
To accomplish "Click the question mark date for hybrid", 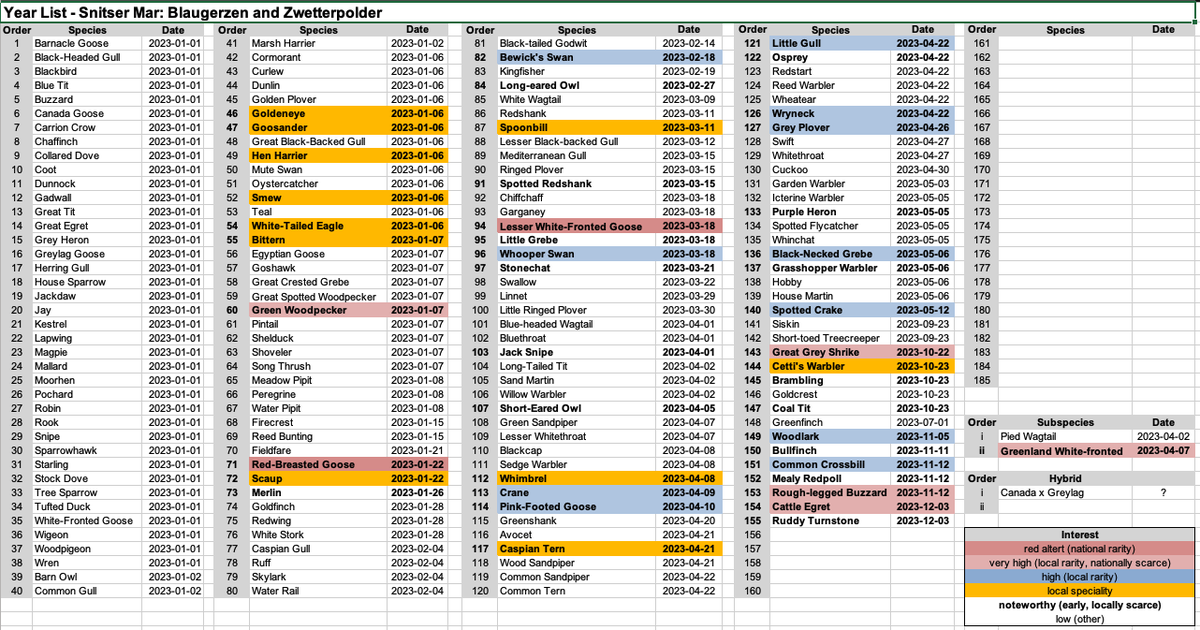I will click(1163, 492).
